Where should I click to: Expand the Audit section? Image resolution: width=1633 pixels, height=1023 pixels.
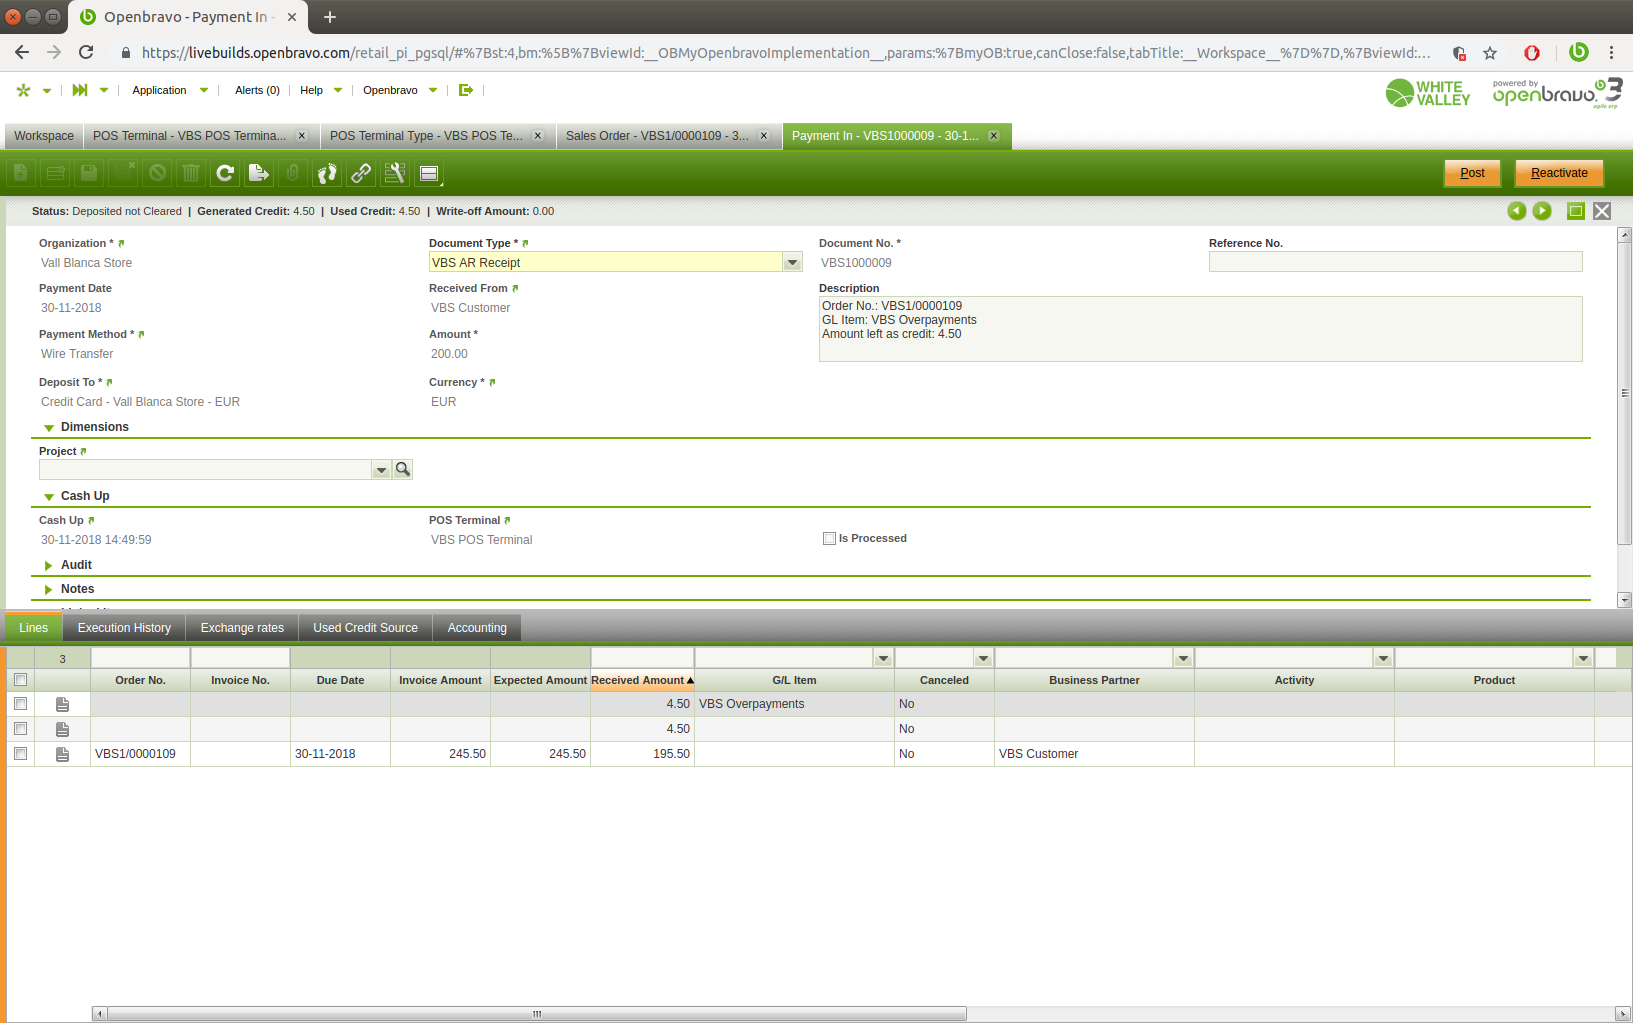[x=49, y=566]
